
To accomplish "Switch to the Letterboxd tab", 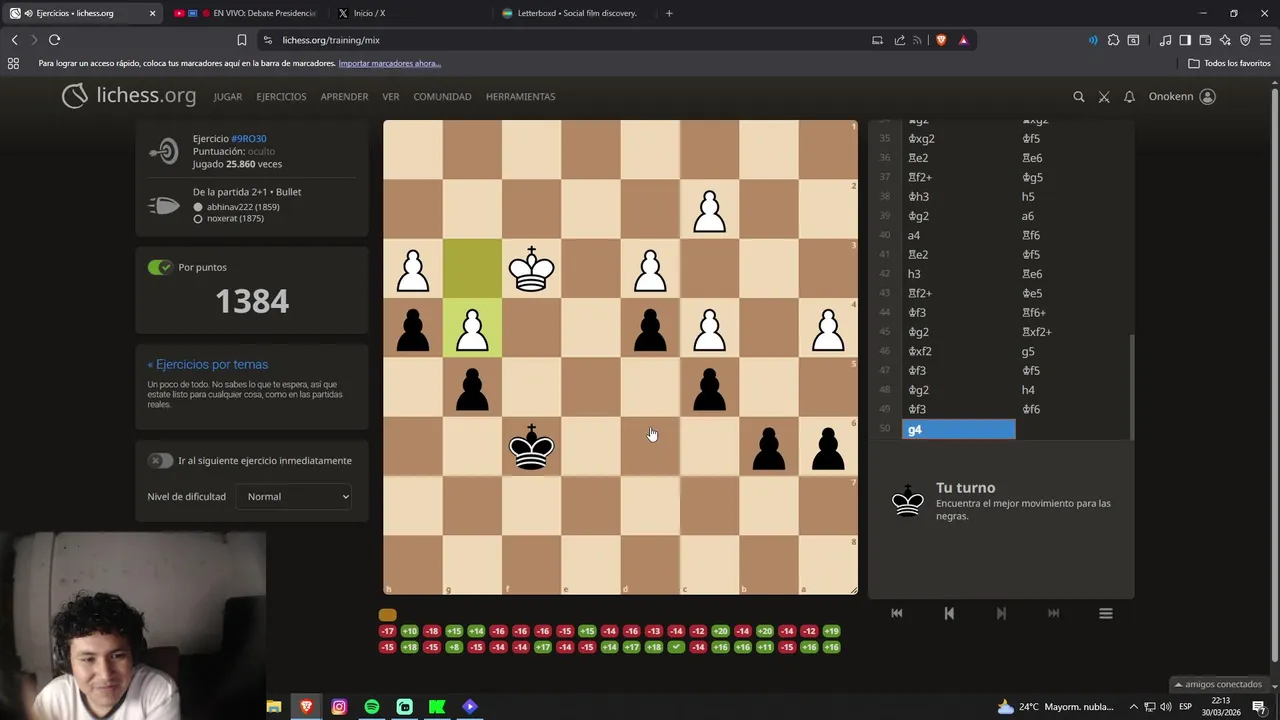I will (x=573, y=13).
